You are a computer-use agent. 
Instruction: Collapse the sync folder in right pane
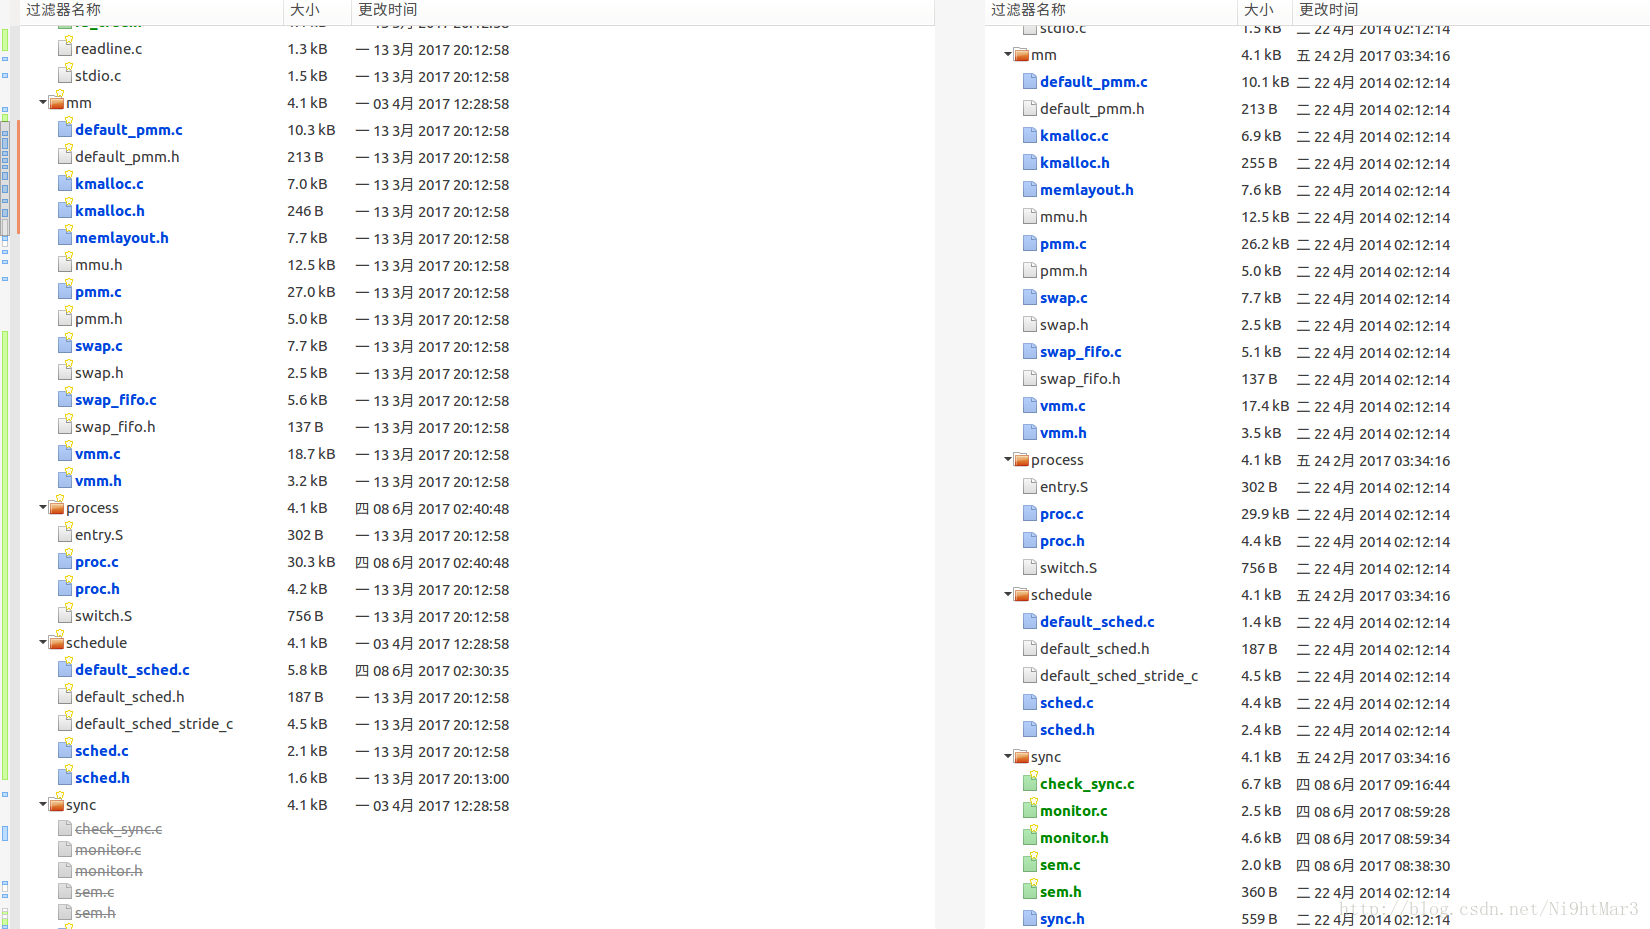(x=1008, y=756)
